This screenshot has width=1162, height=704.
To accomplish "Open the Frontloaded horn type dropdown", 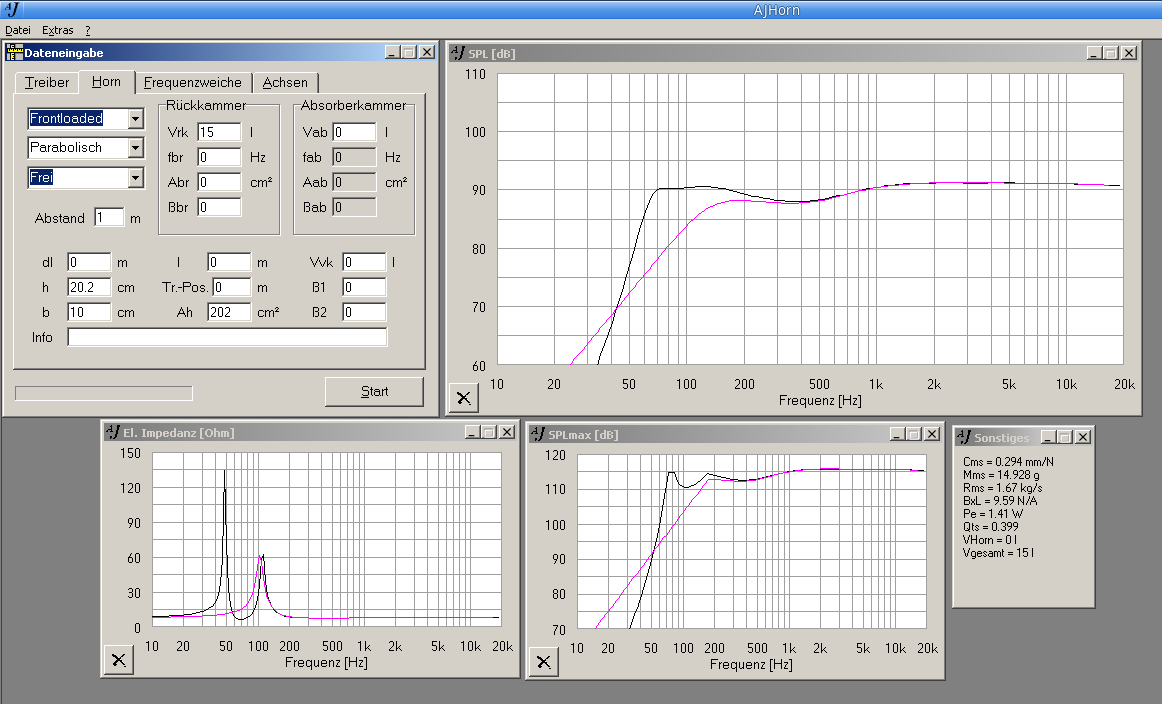I will [136, 119].
